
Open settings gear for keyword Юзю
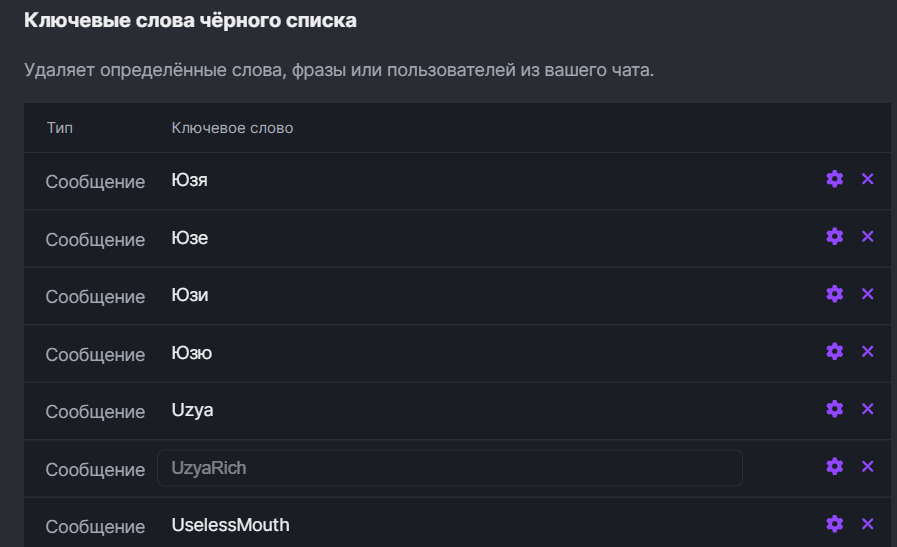pyautogui.click(x=835, y=352)
